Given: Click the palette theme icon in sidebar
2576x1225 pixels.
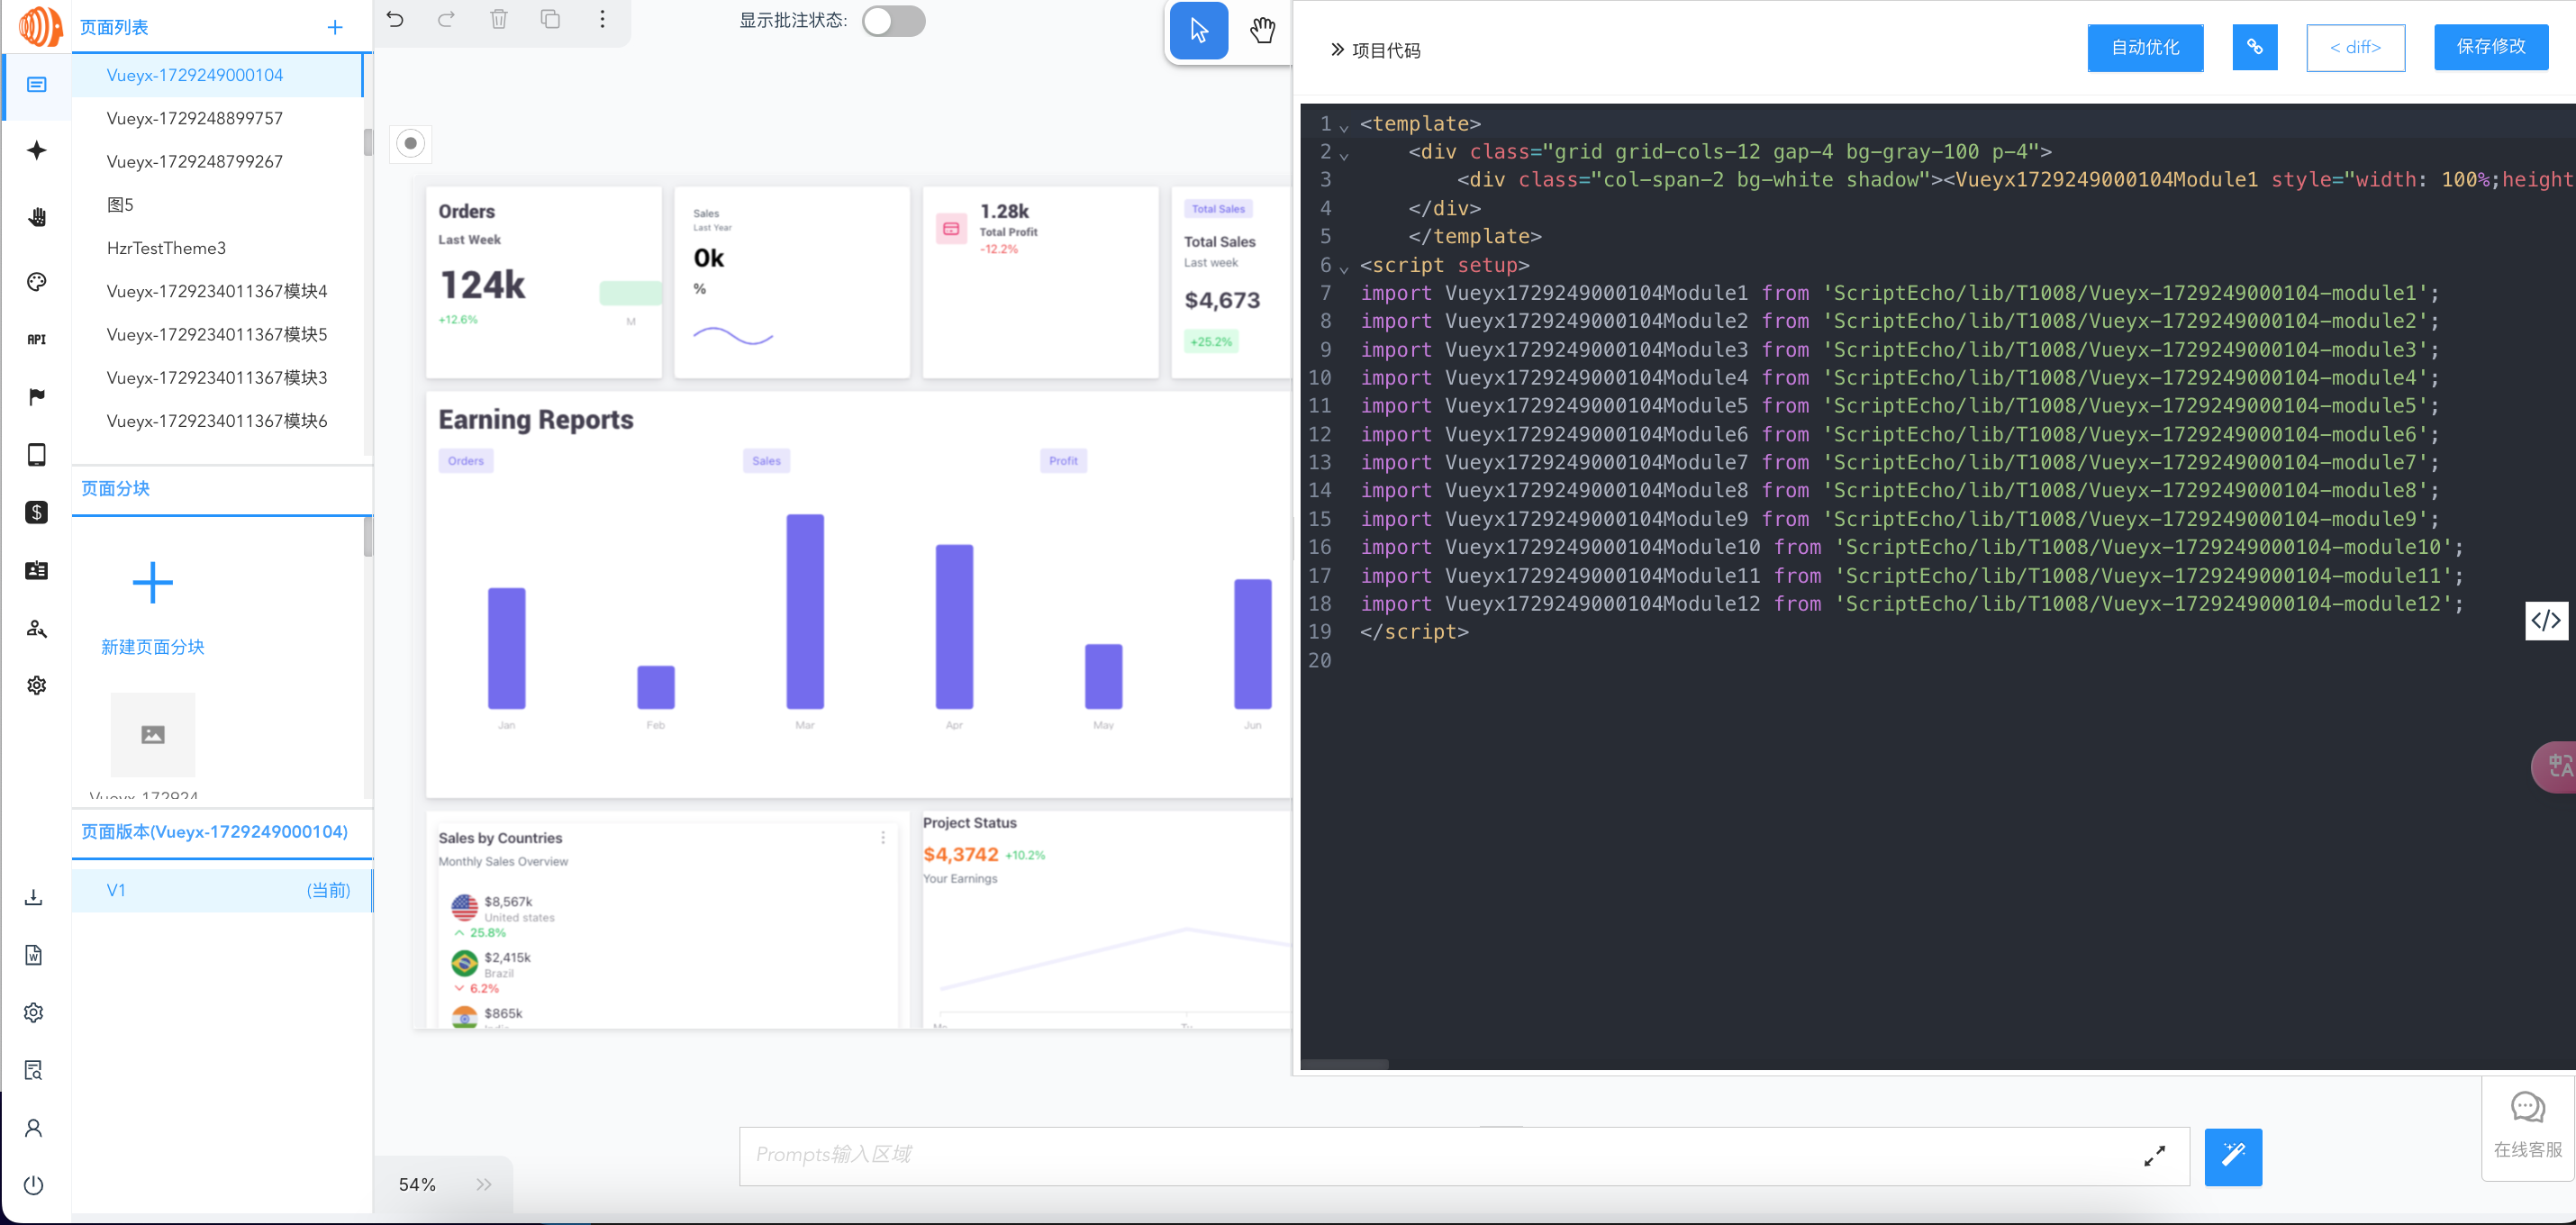Looking at the screenshot, I should pyautogui.click(x=37, y=282).
